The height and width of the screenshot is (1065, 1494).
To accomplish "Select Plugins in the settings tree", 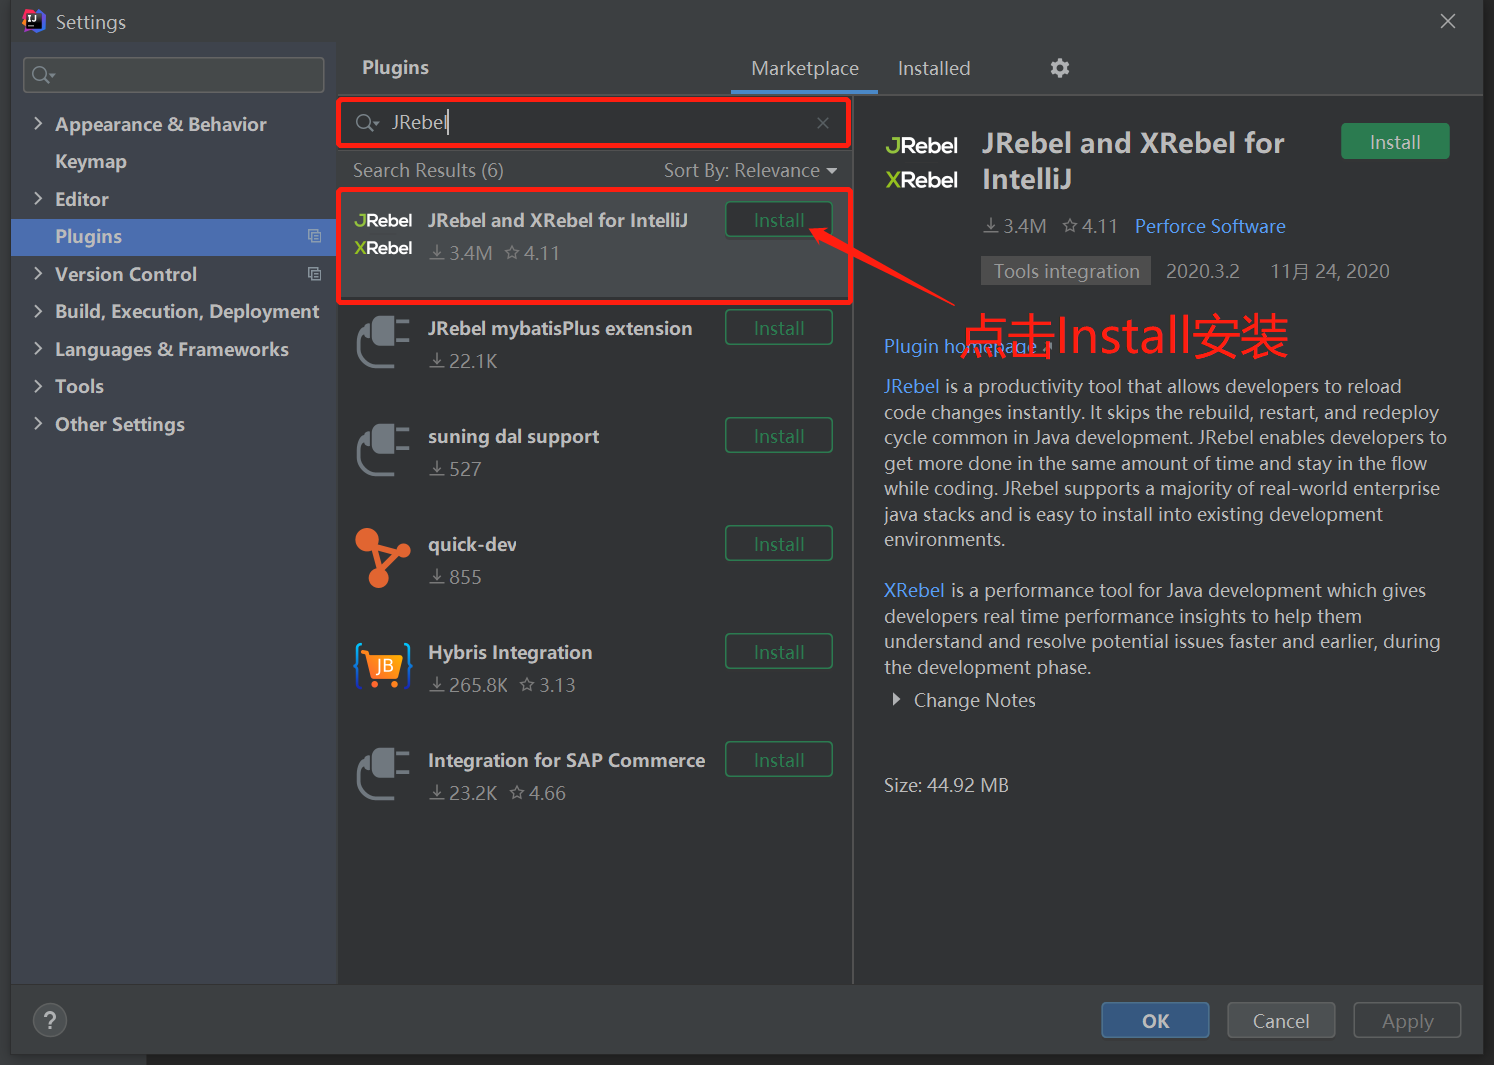I will coord(174,236).
